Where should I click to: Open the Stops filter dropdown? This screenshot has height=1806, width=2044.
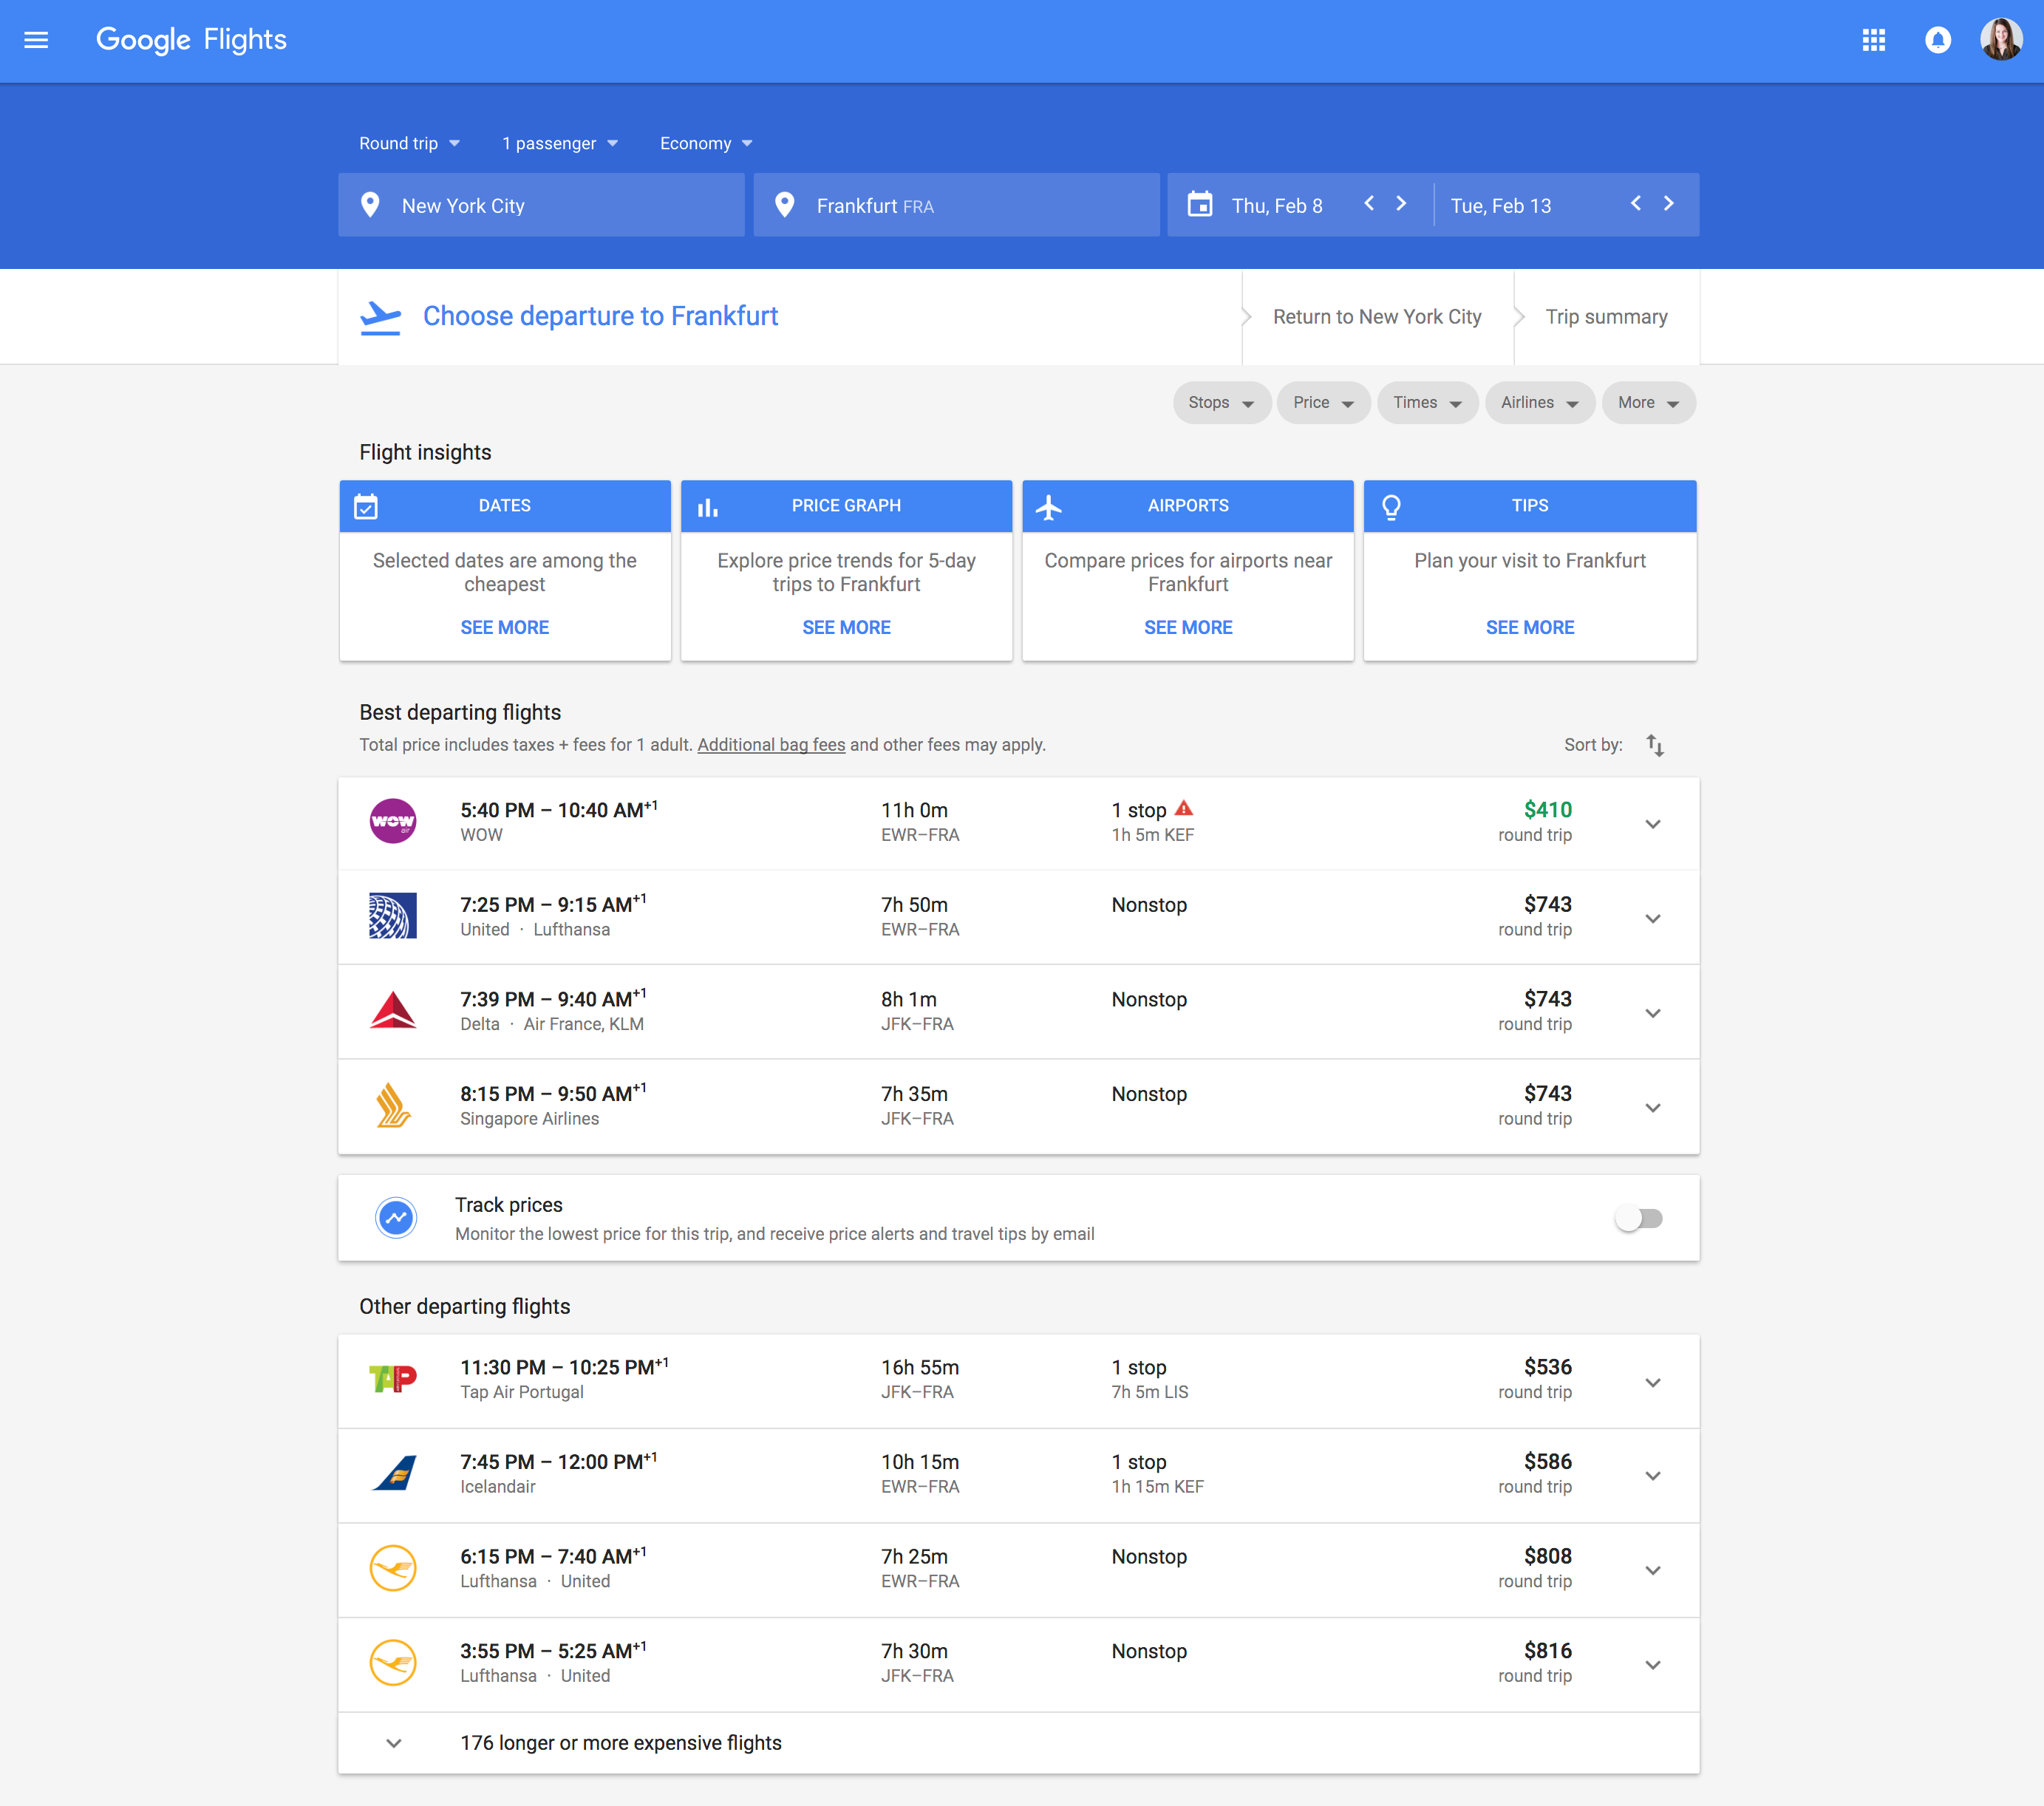click(x=1220, y=403)
